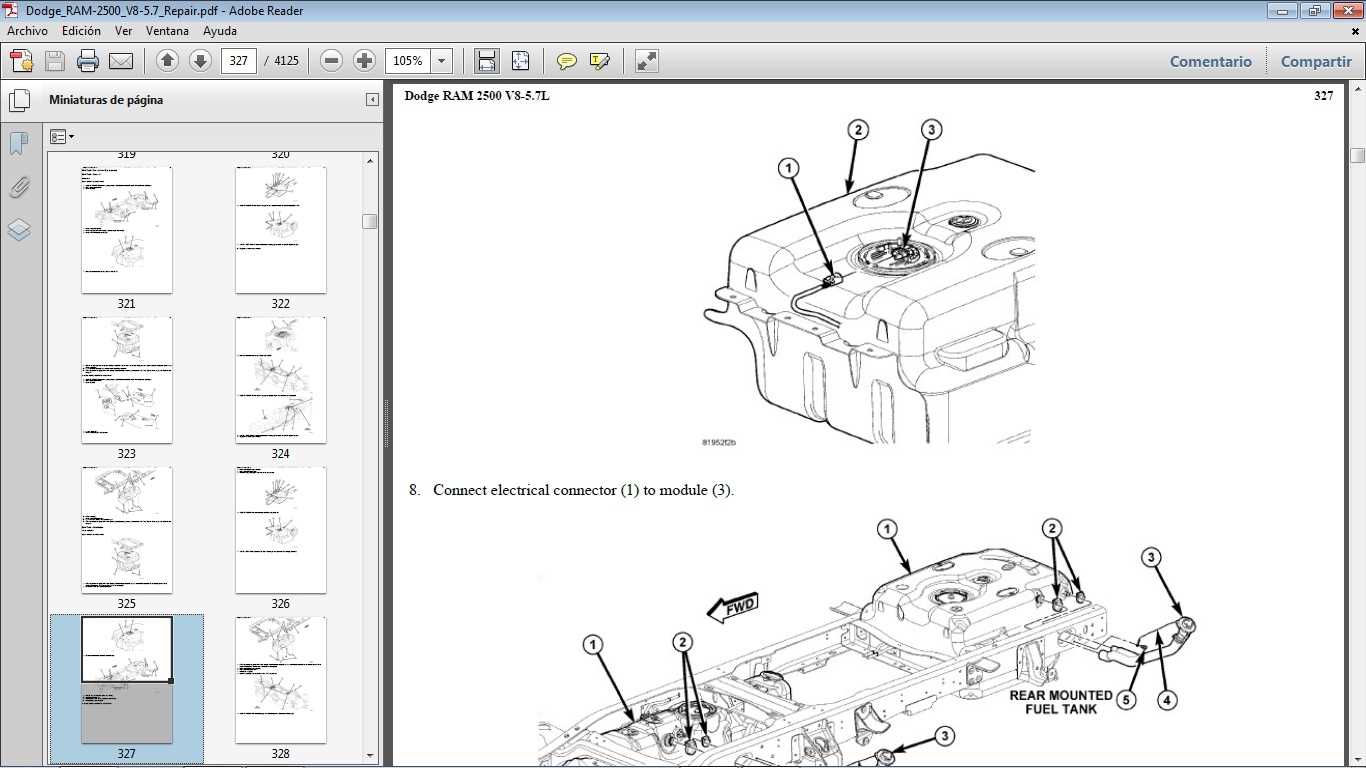This screenshot has height=768, width=1366.
Task: Open the attachments paperclip panel icon
Action: click(x=19, y=187)
